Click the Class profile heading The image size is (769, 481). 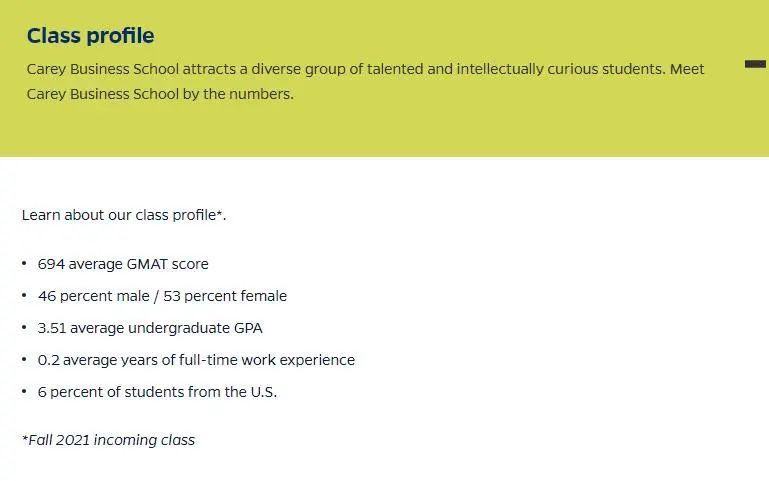coord(90,36)
